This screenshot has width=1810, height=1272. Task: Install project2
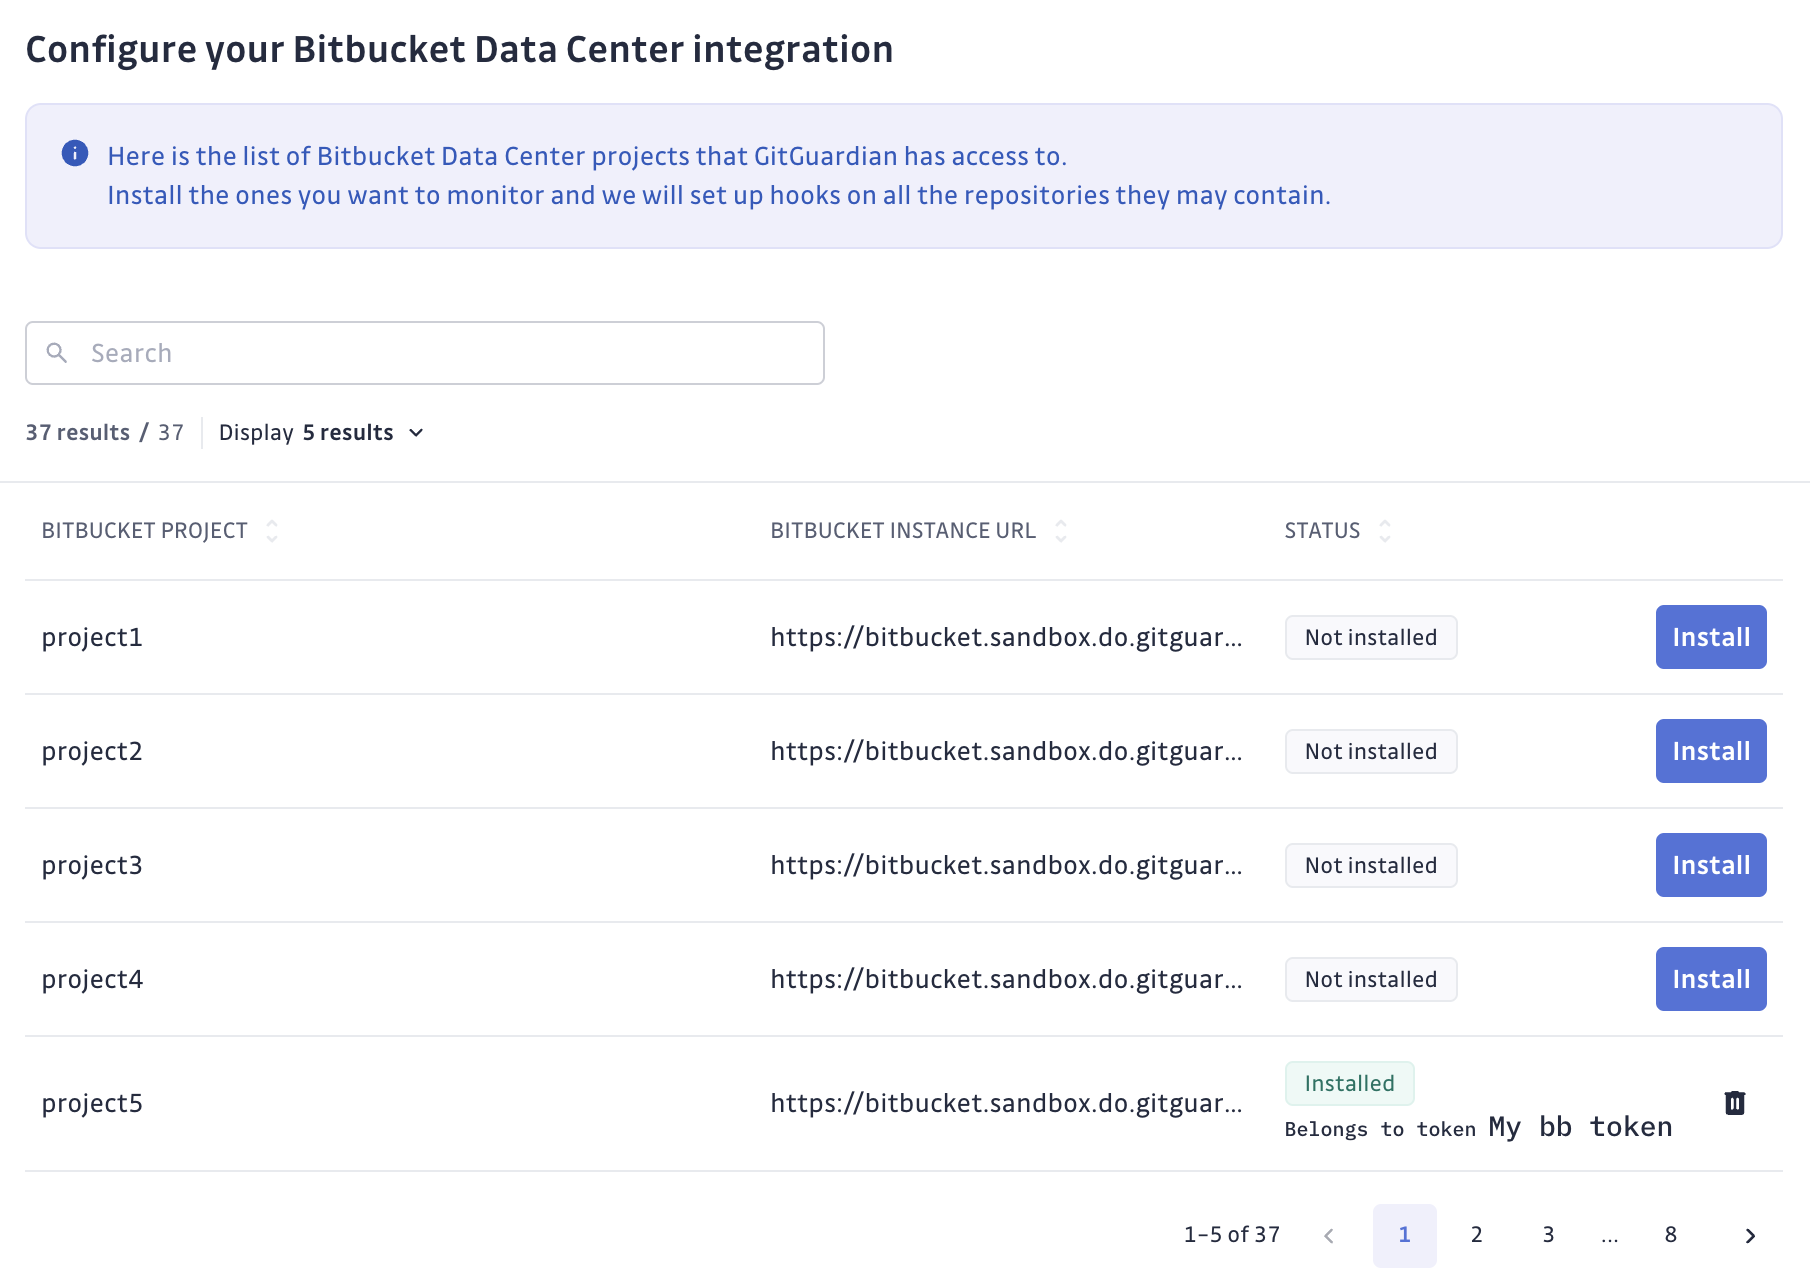tap(1711, 751)
